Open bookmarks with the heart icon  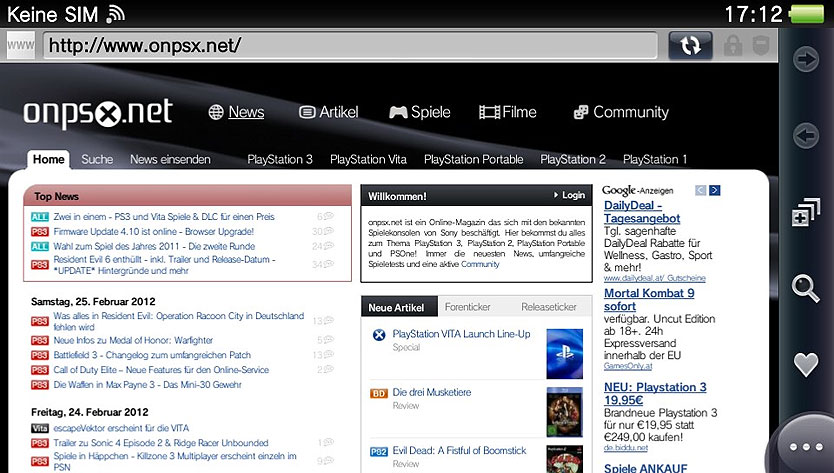coord(805,364)
